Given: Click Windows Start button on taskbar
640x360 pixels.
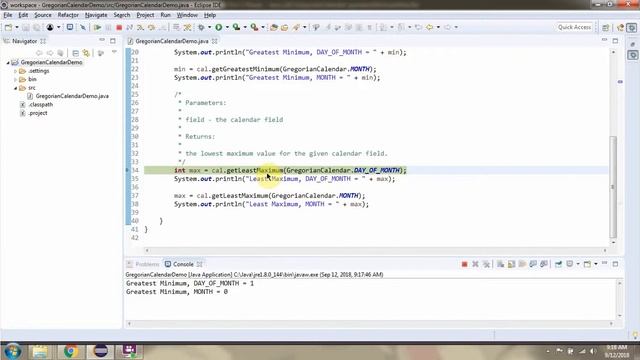Looking at the screenshot, I should [12, 351].
